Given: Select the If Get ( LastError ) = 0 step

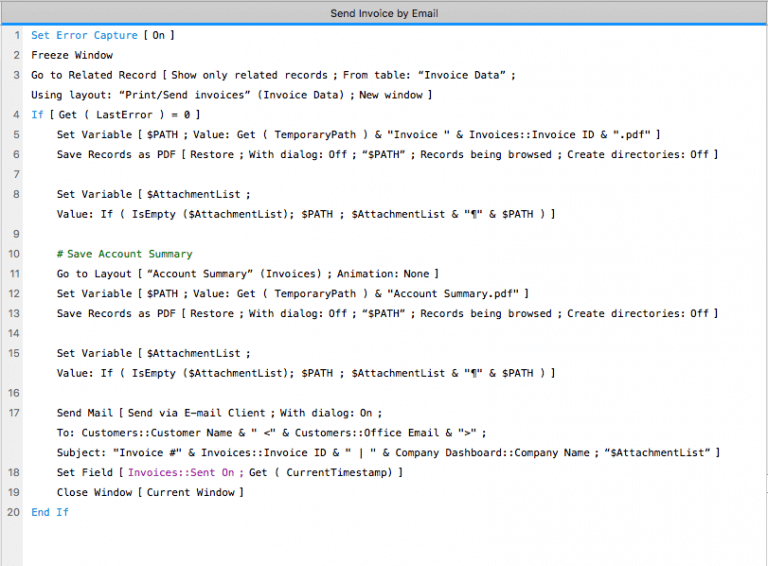Looking at the screenshot, I should tap(116, 115).
